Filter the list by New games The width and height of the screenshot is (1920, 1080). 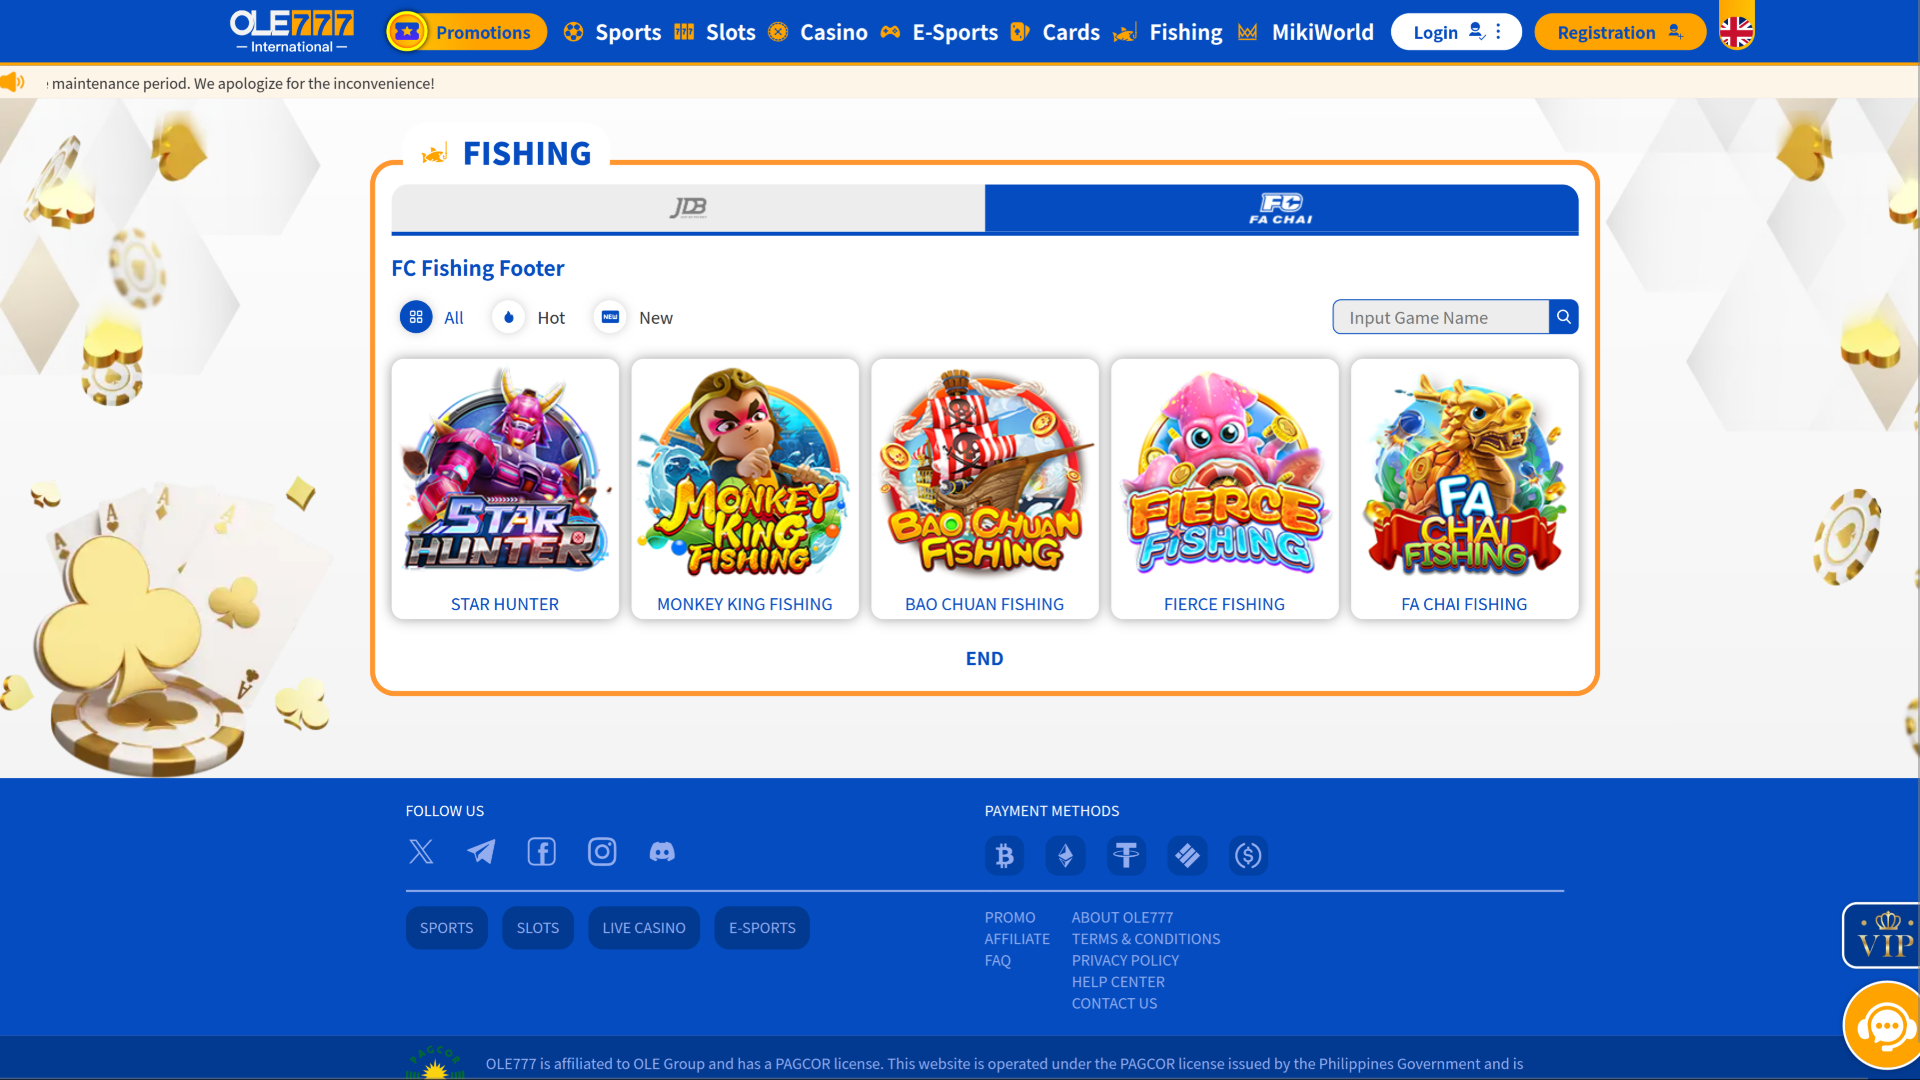tap(632, 317)
